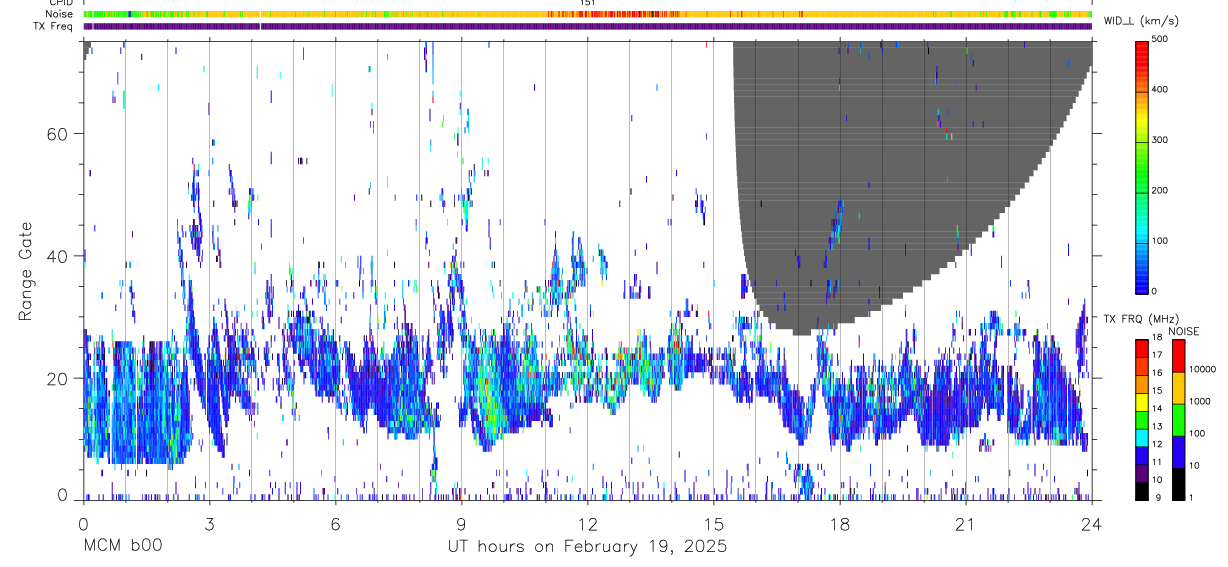Click the 'NOISE' legend title
The height and width of the screenshot is (567, 1228).
[x=1183, y=331]
